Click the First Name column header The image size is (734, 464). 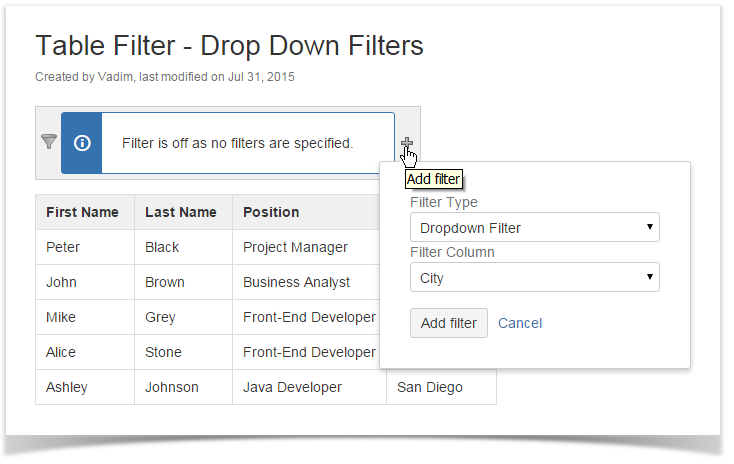point(82,212)
